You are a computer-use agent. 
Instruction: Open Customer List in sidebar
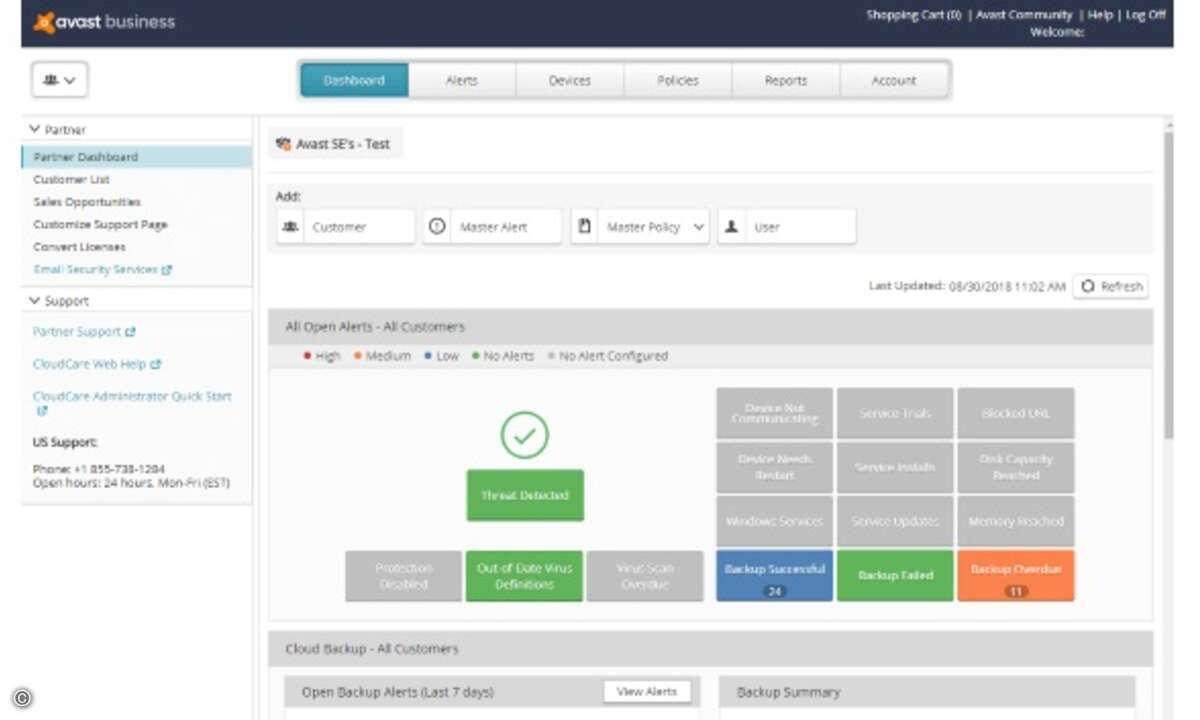[x=72, y=180]
